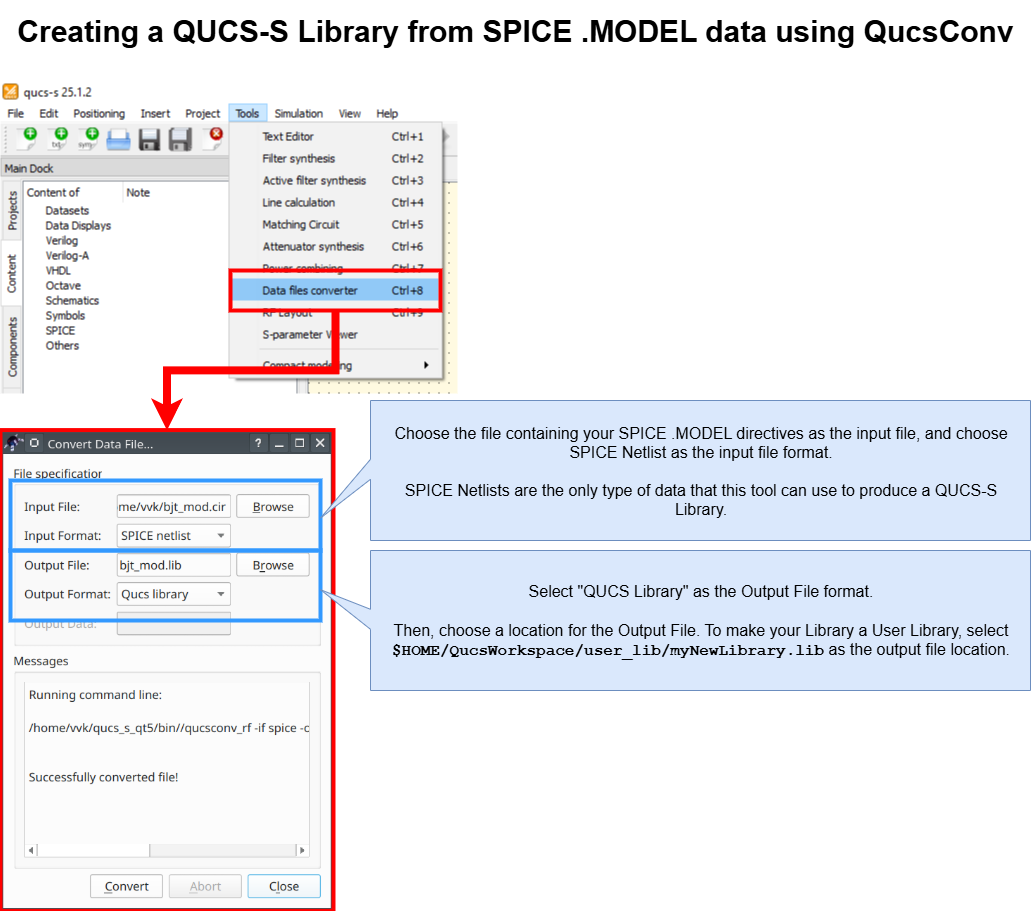1031x911 pixels.
Task: Select SPICE in content tree
Action: coord(60,331)
